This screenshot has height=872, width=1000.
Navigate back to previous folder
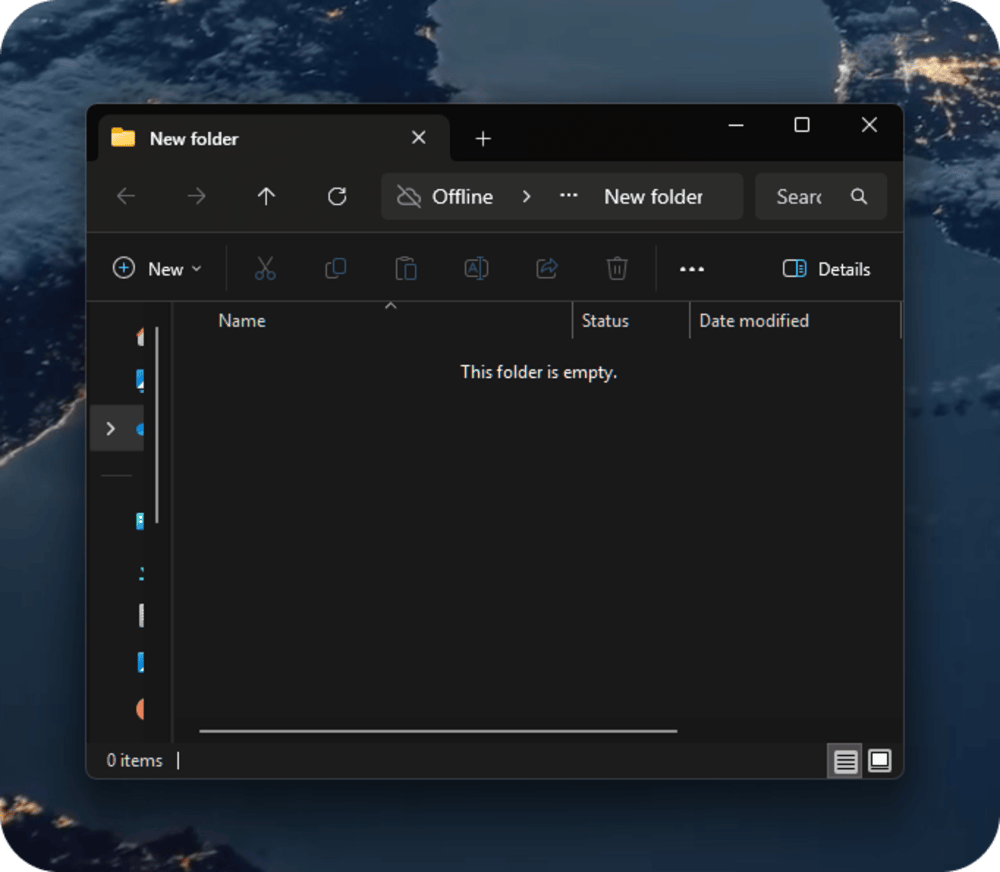(126, 197)
